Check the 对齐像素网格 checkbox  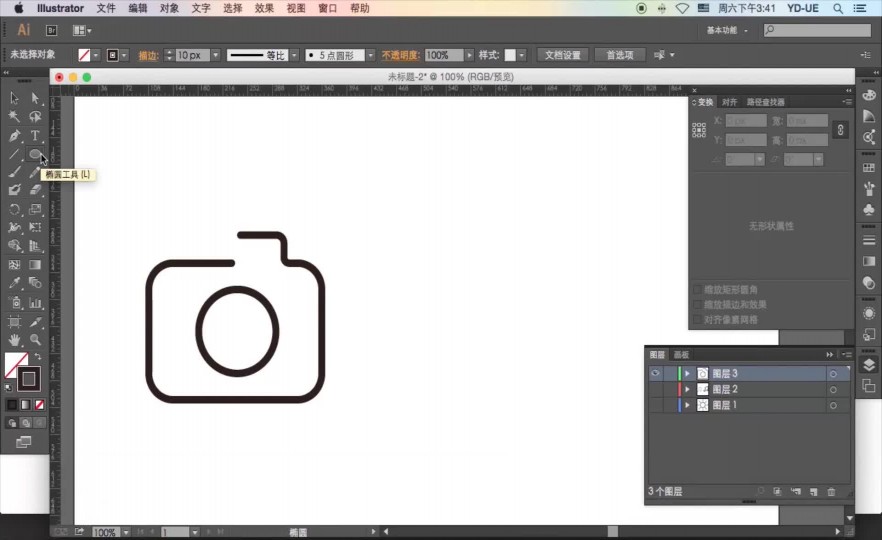[x=697, y=320]
